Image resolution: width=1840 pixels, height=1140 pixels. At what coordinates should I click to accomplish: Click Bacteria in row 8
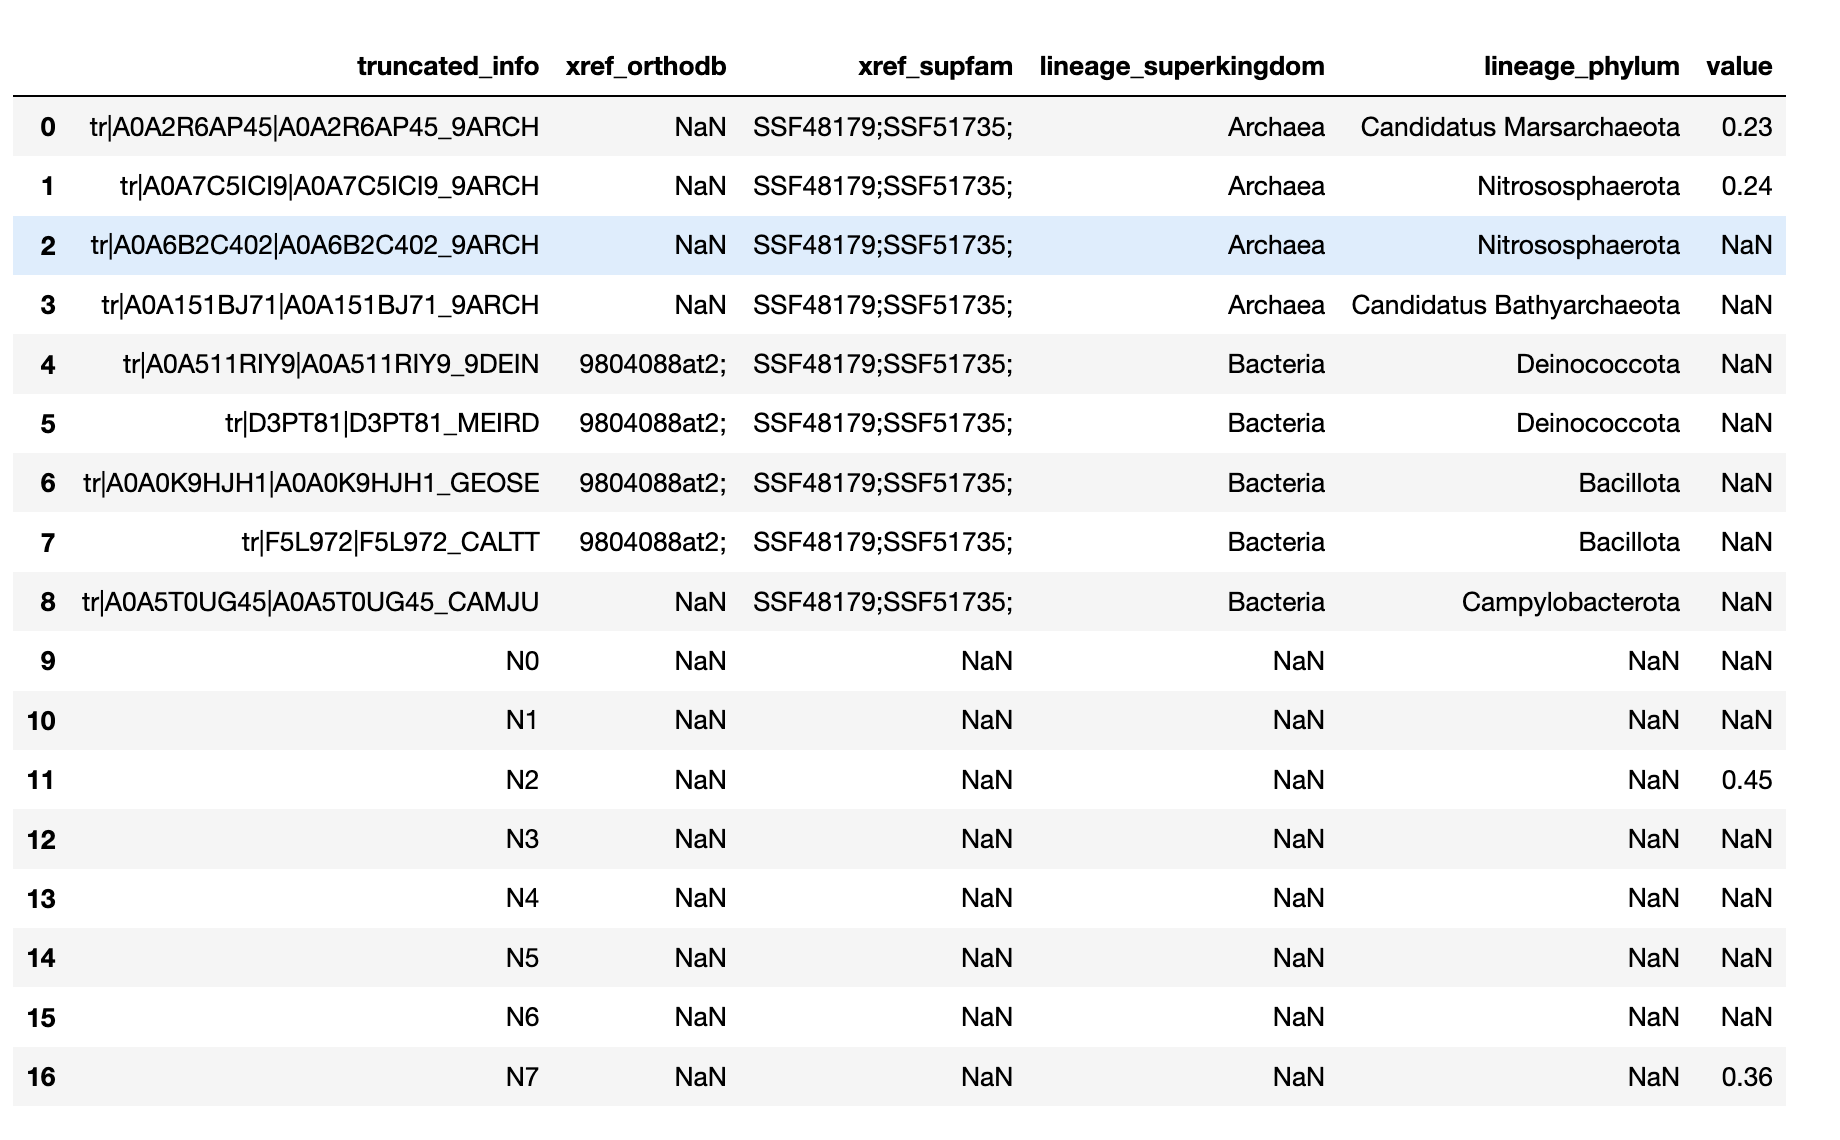pyautogui.click(x=1276, y=602)
